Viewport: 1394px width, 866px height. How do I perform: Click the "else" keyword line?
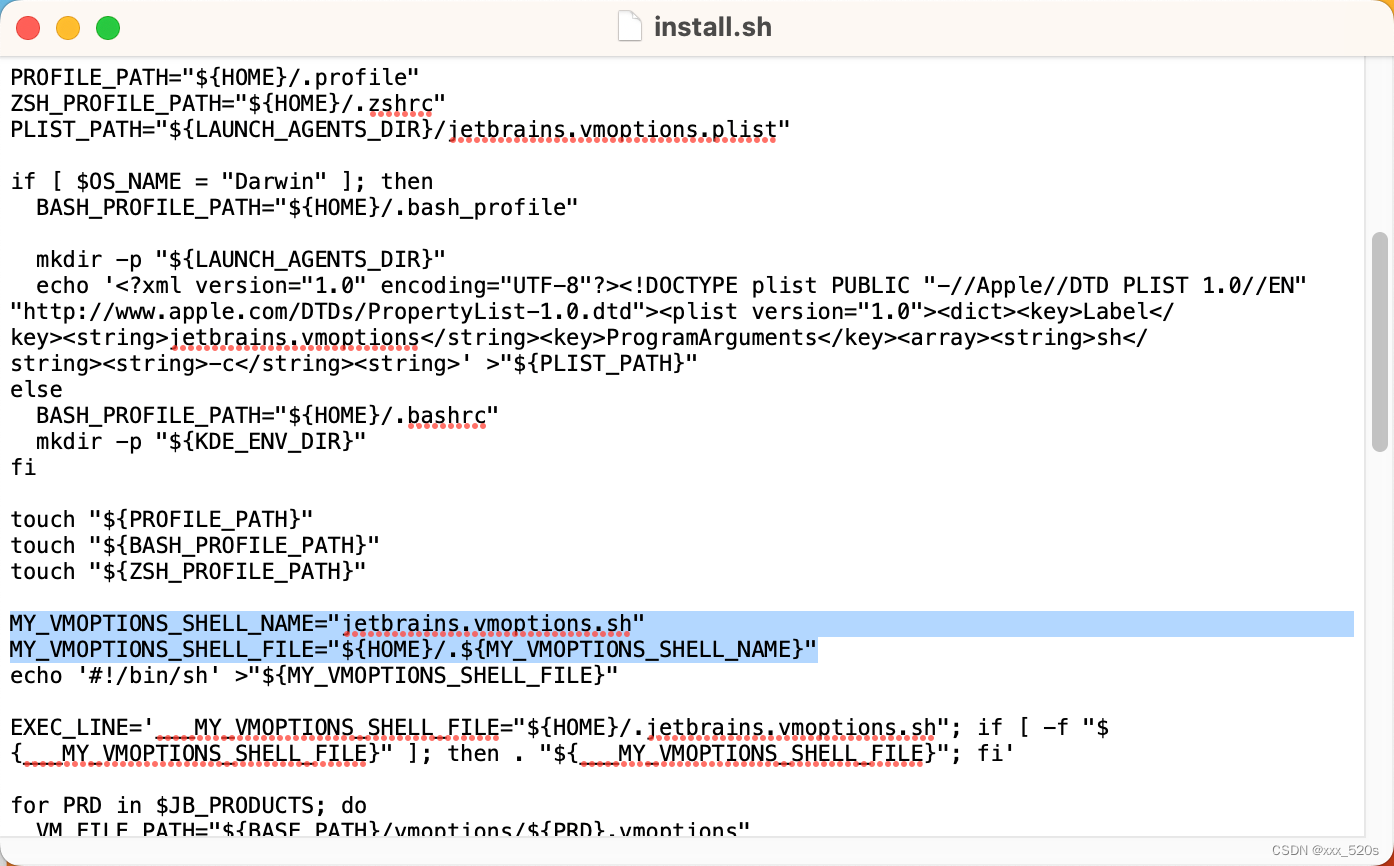(36, 389)
